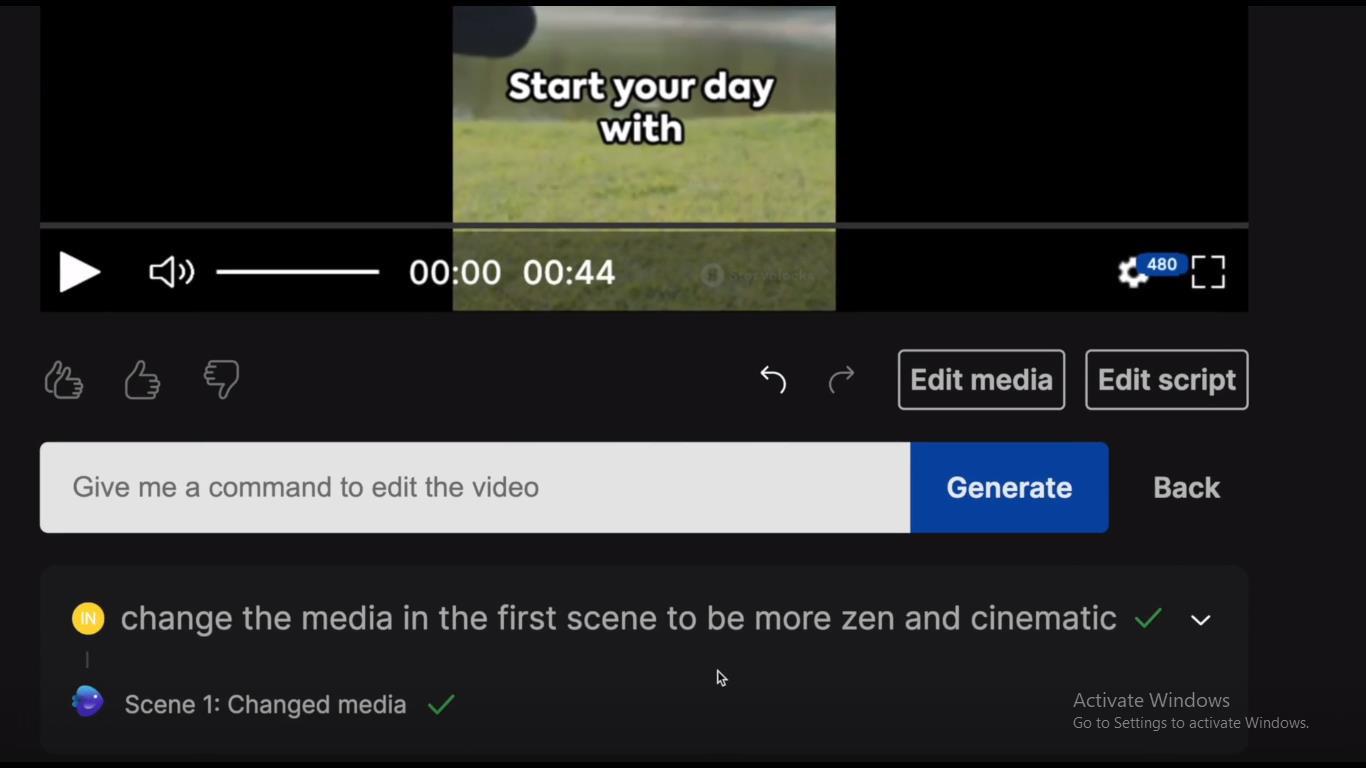The height and width of the screenshot is (768, 1366).
Task: Select the Scene 1: Changed media entry
Action: click(265, 705)
